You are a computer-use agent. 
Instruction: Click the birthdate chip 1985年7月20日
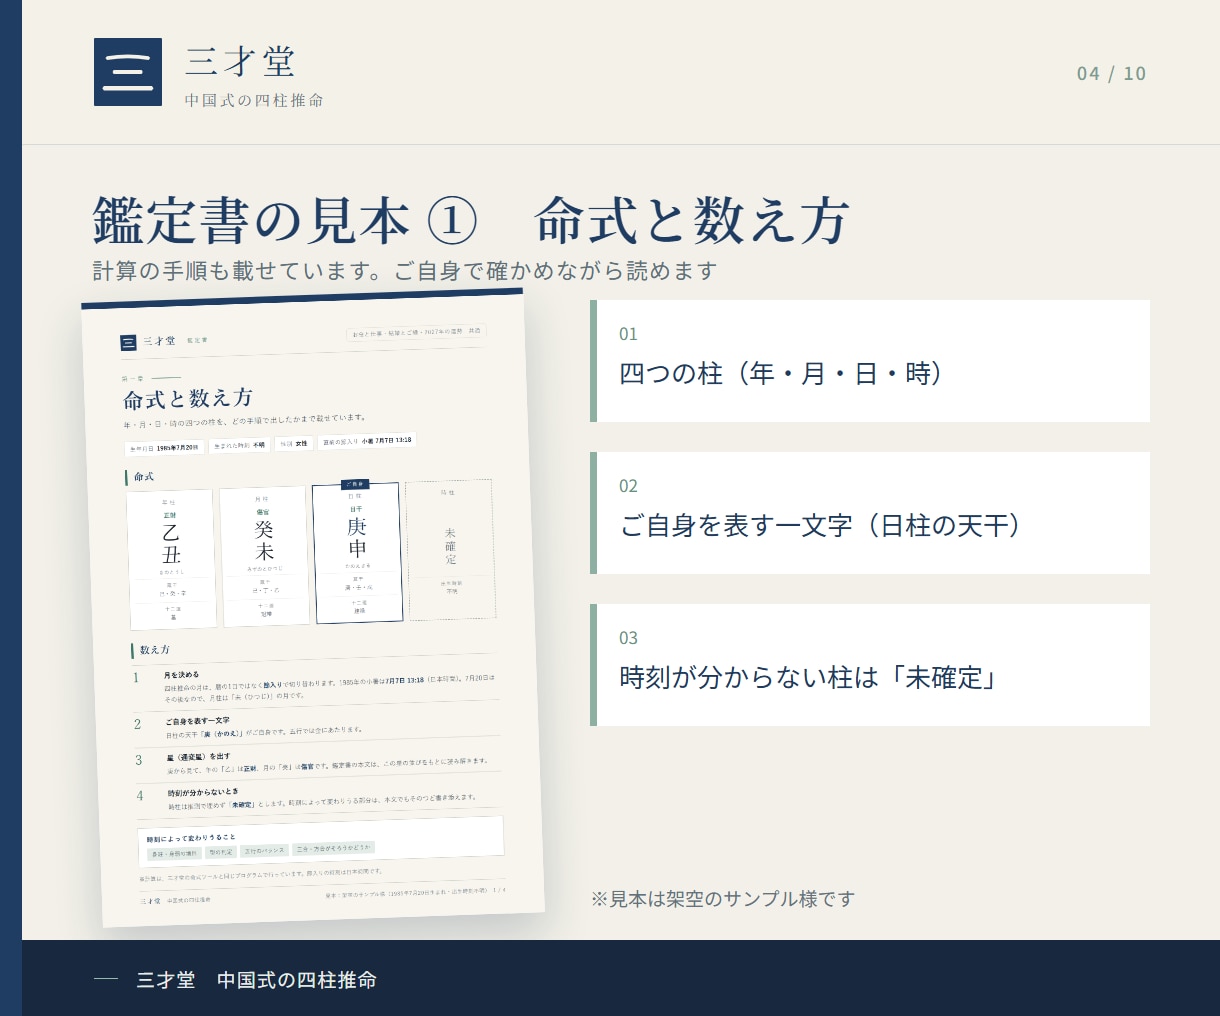pos(165,448)
